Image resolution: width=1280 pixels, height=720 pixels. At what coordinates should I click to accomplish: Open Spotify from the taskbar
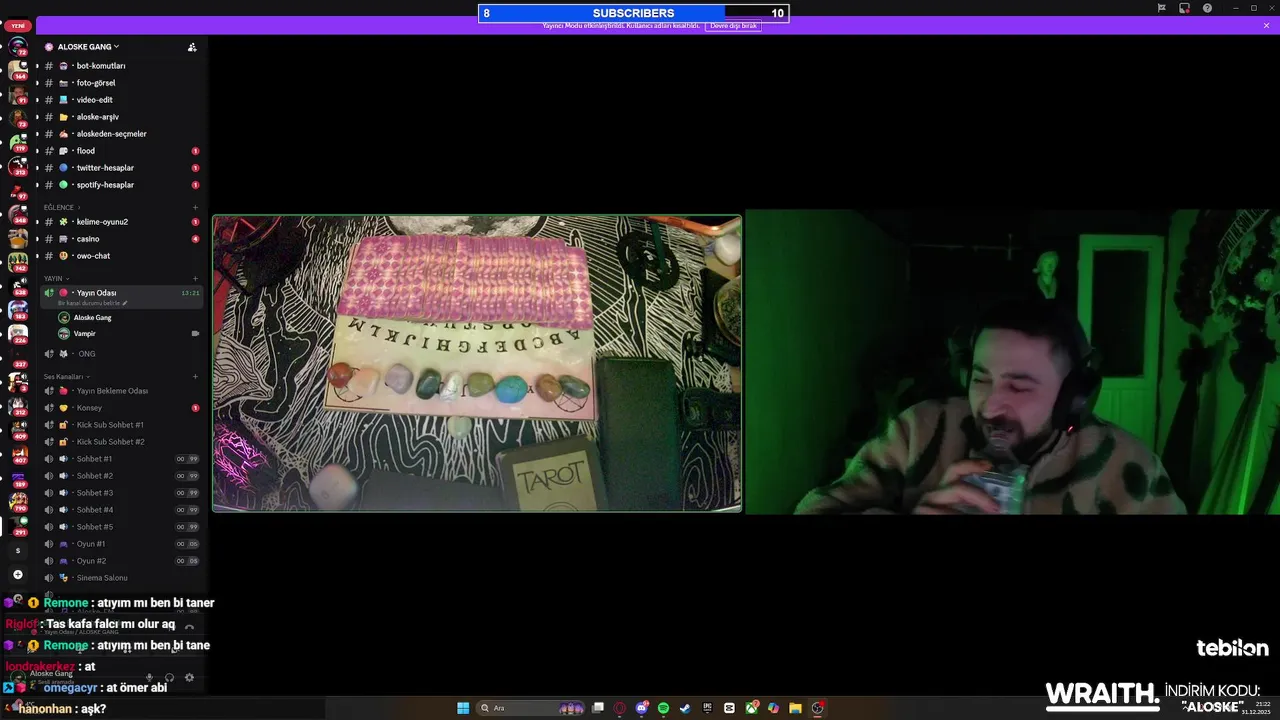[x=663, y=708]
